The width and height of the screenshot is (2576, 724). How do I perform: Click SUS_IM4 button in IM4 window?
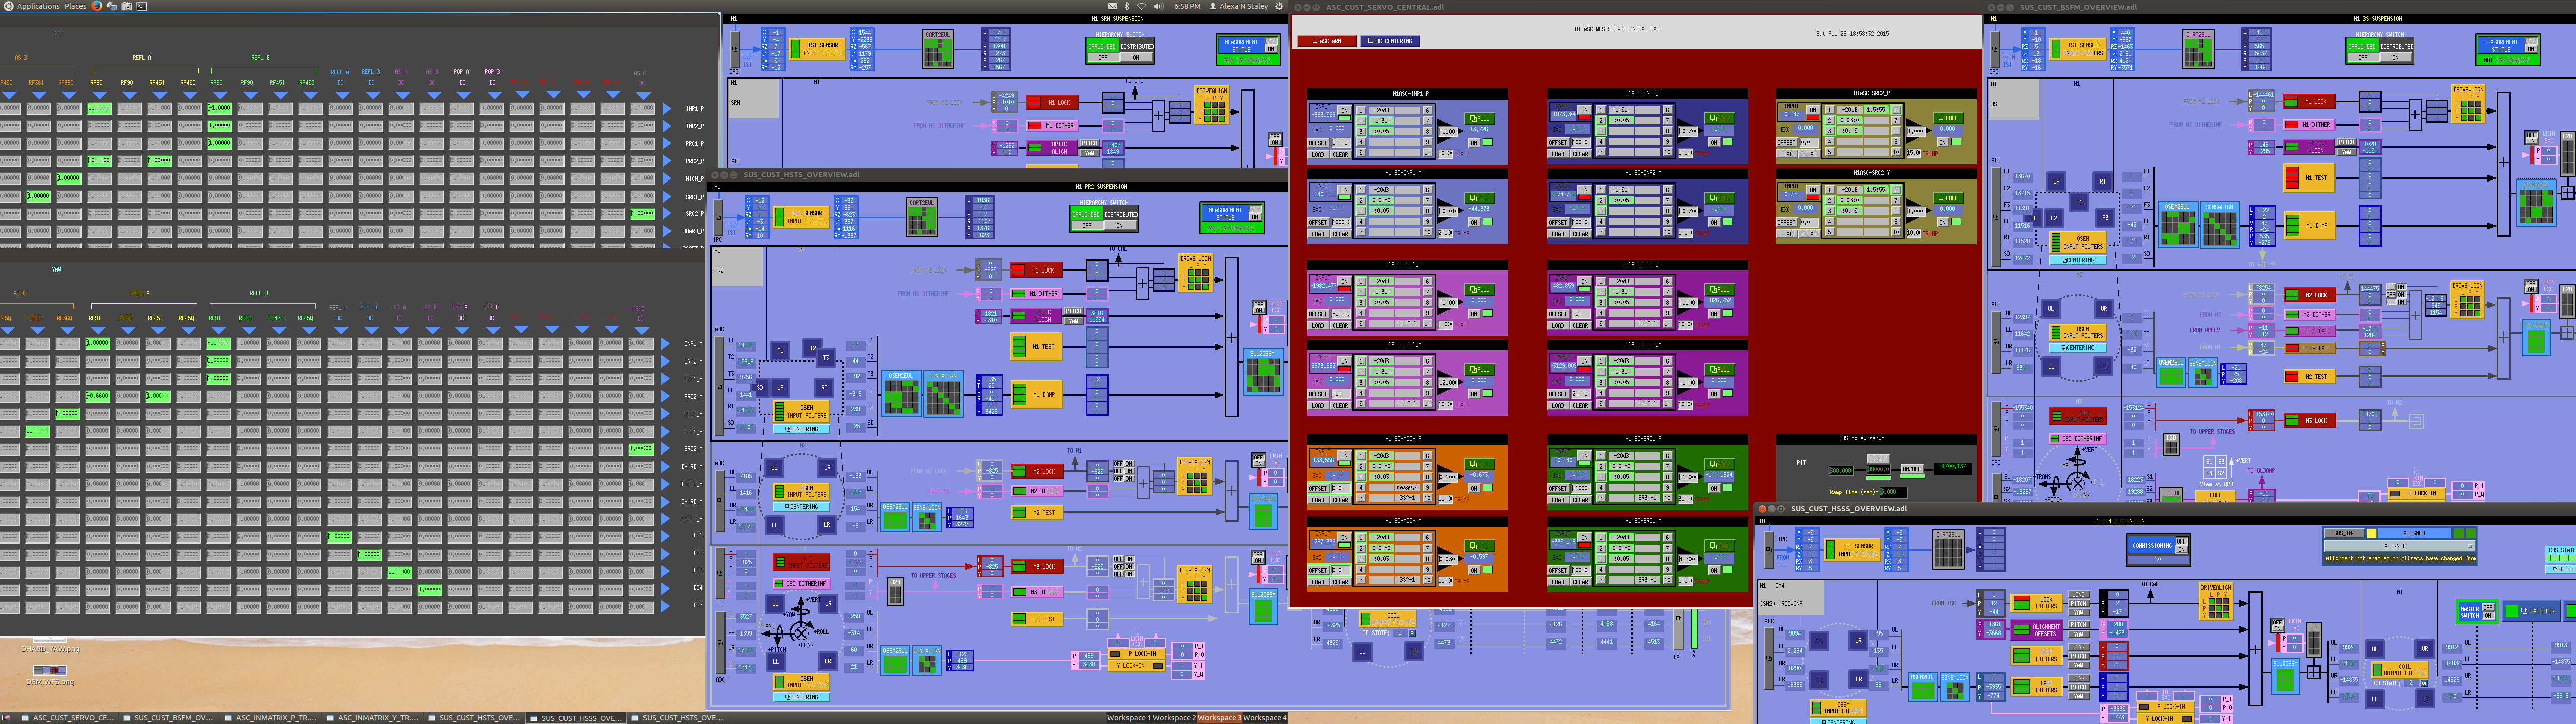[2344, 534]
